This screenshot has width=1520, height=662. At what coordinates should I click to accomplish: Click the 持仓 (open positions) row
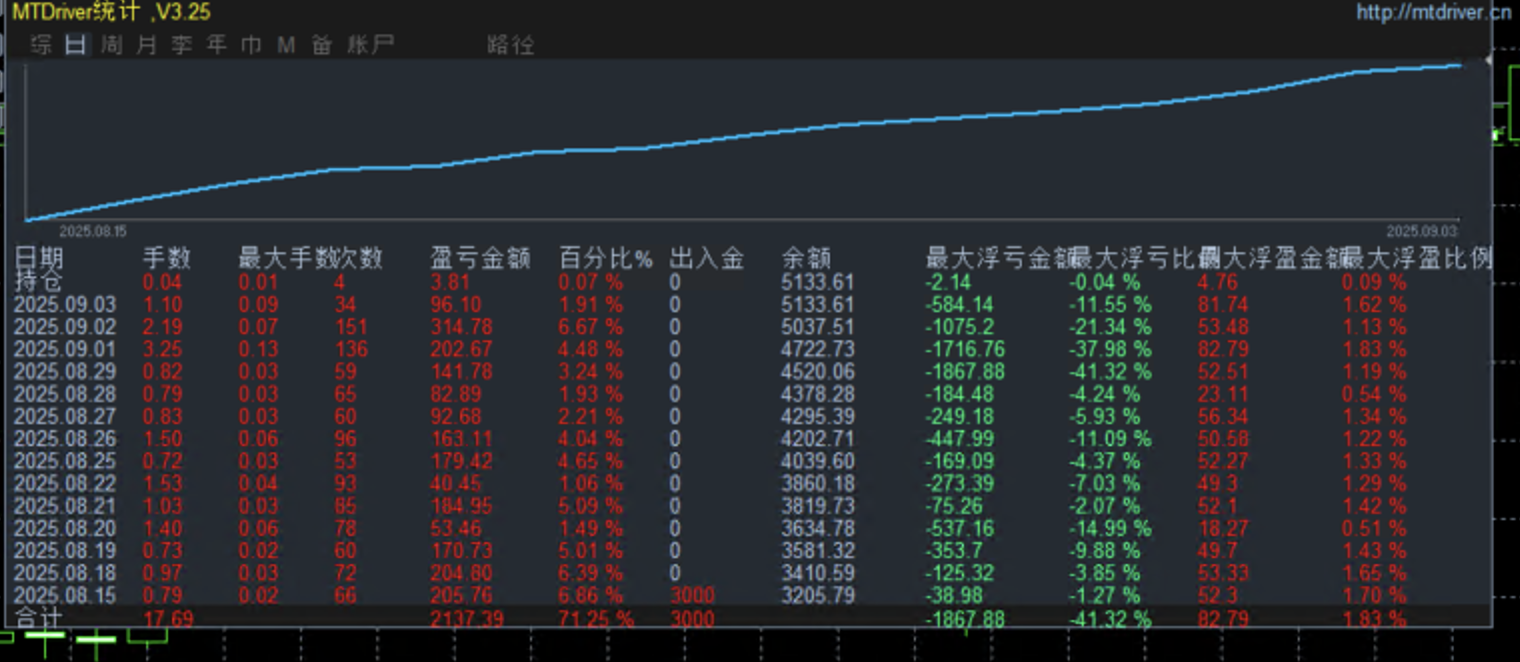pyautogui.click(x=39, y=282)
